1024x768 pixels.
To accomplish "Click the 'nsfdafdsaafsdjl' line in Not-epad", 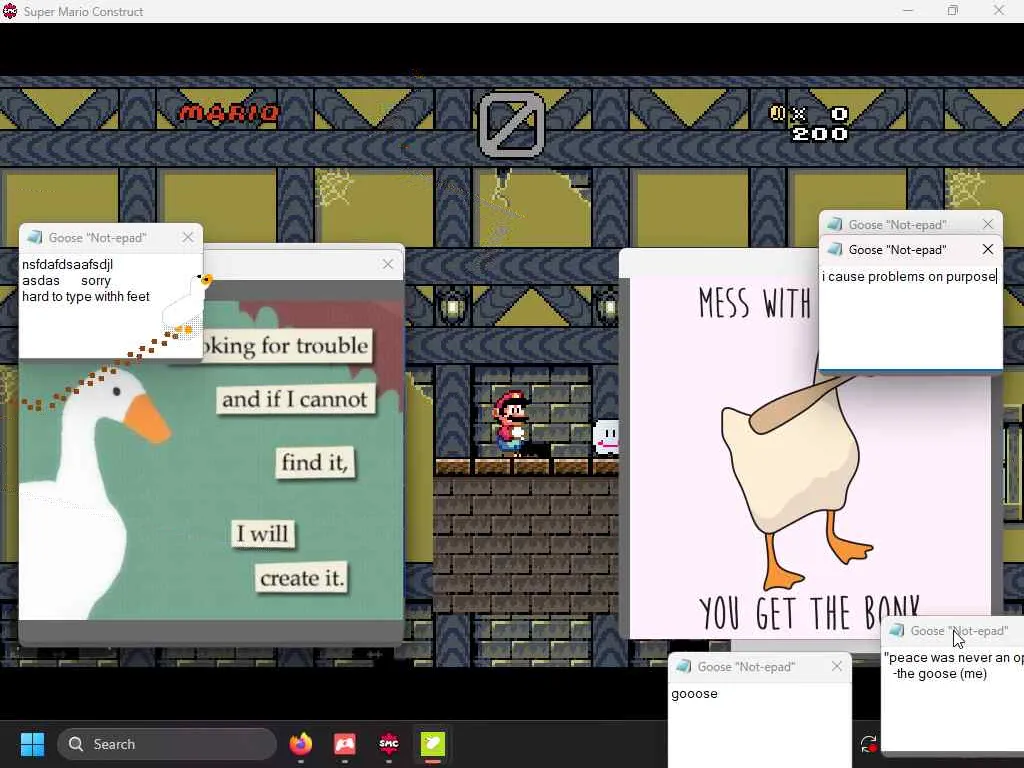I will (x=67, y=264).
